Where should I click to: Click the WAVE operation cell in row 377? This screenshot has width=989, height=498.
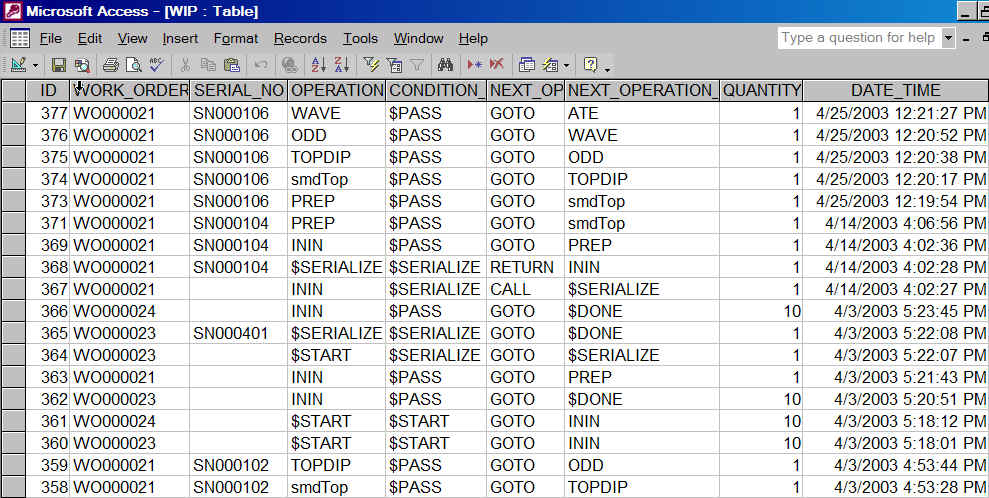pyautogui.click(x=337, y=113)
